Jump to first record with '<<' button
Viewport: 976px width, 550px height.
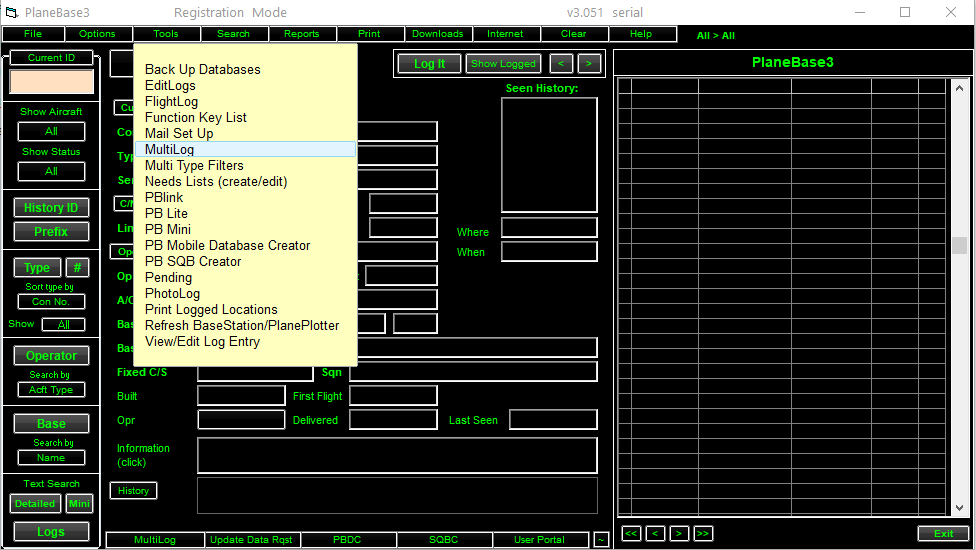631,533
